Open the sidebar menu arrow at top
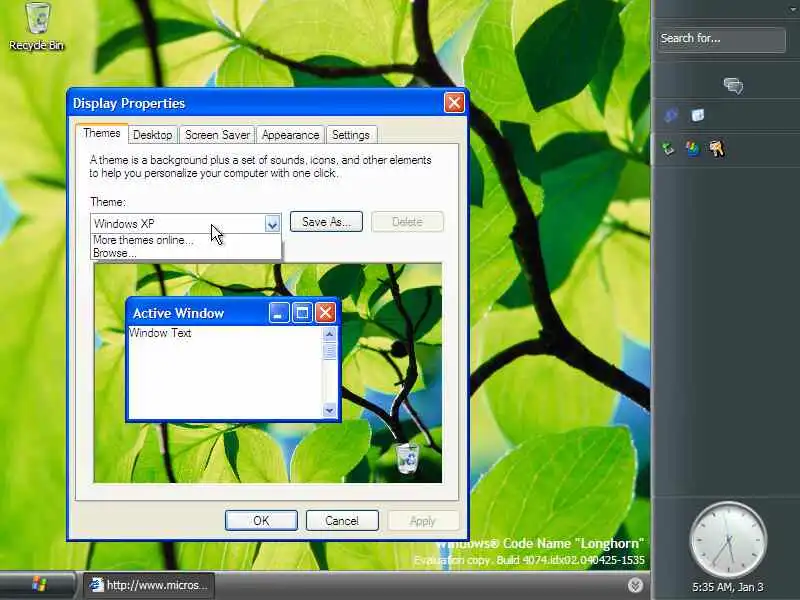 (x=793, y=10)
